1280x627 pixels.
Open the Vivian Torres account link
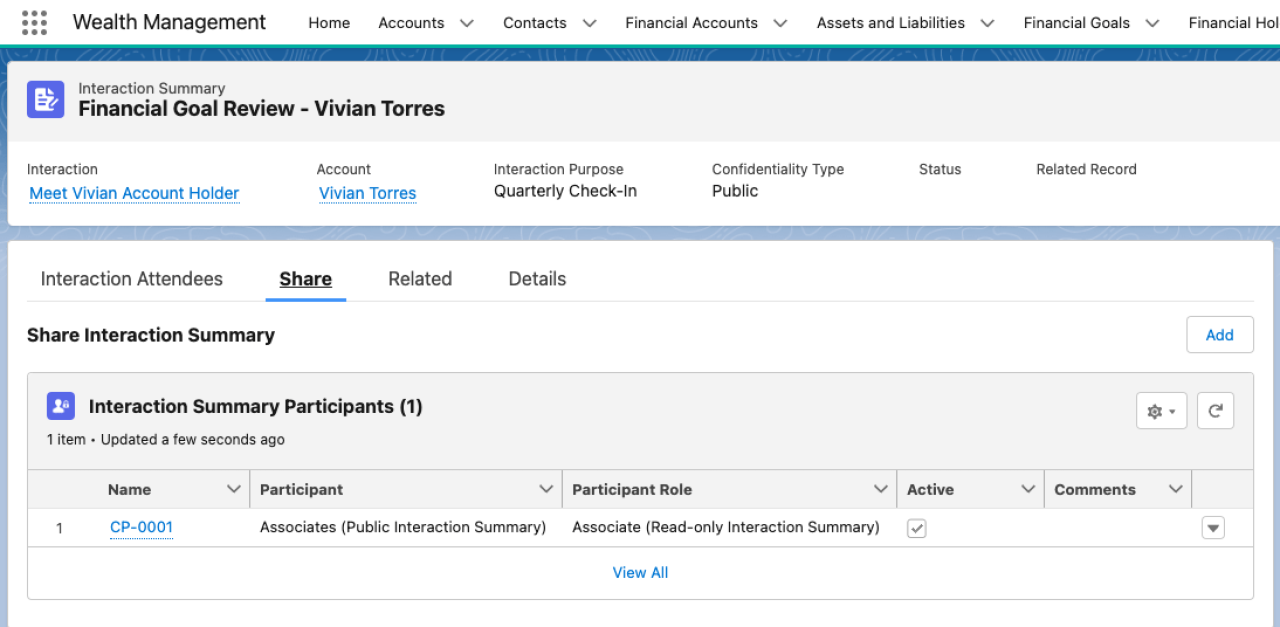368,193
